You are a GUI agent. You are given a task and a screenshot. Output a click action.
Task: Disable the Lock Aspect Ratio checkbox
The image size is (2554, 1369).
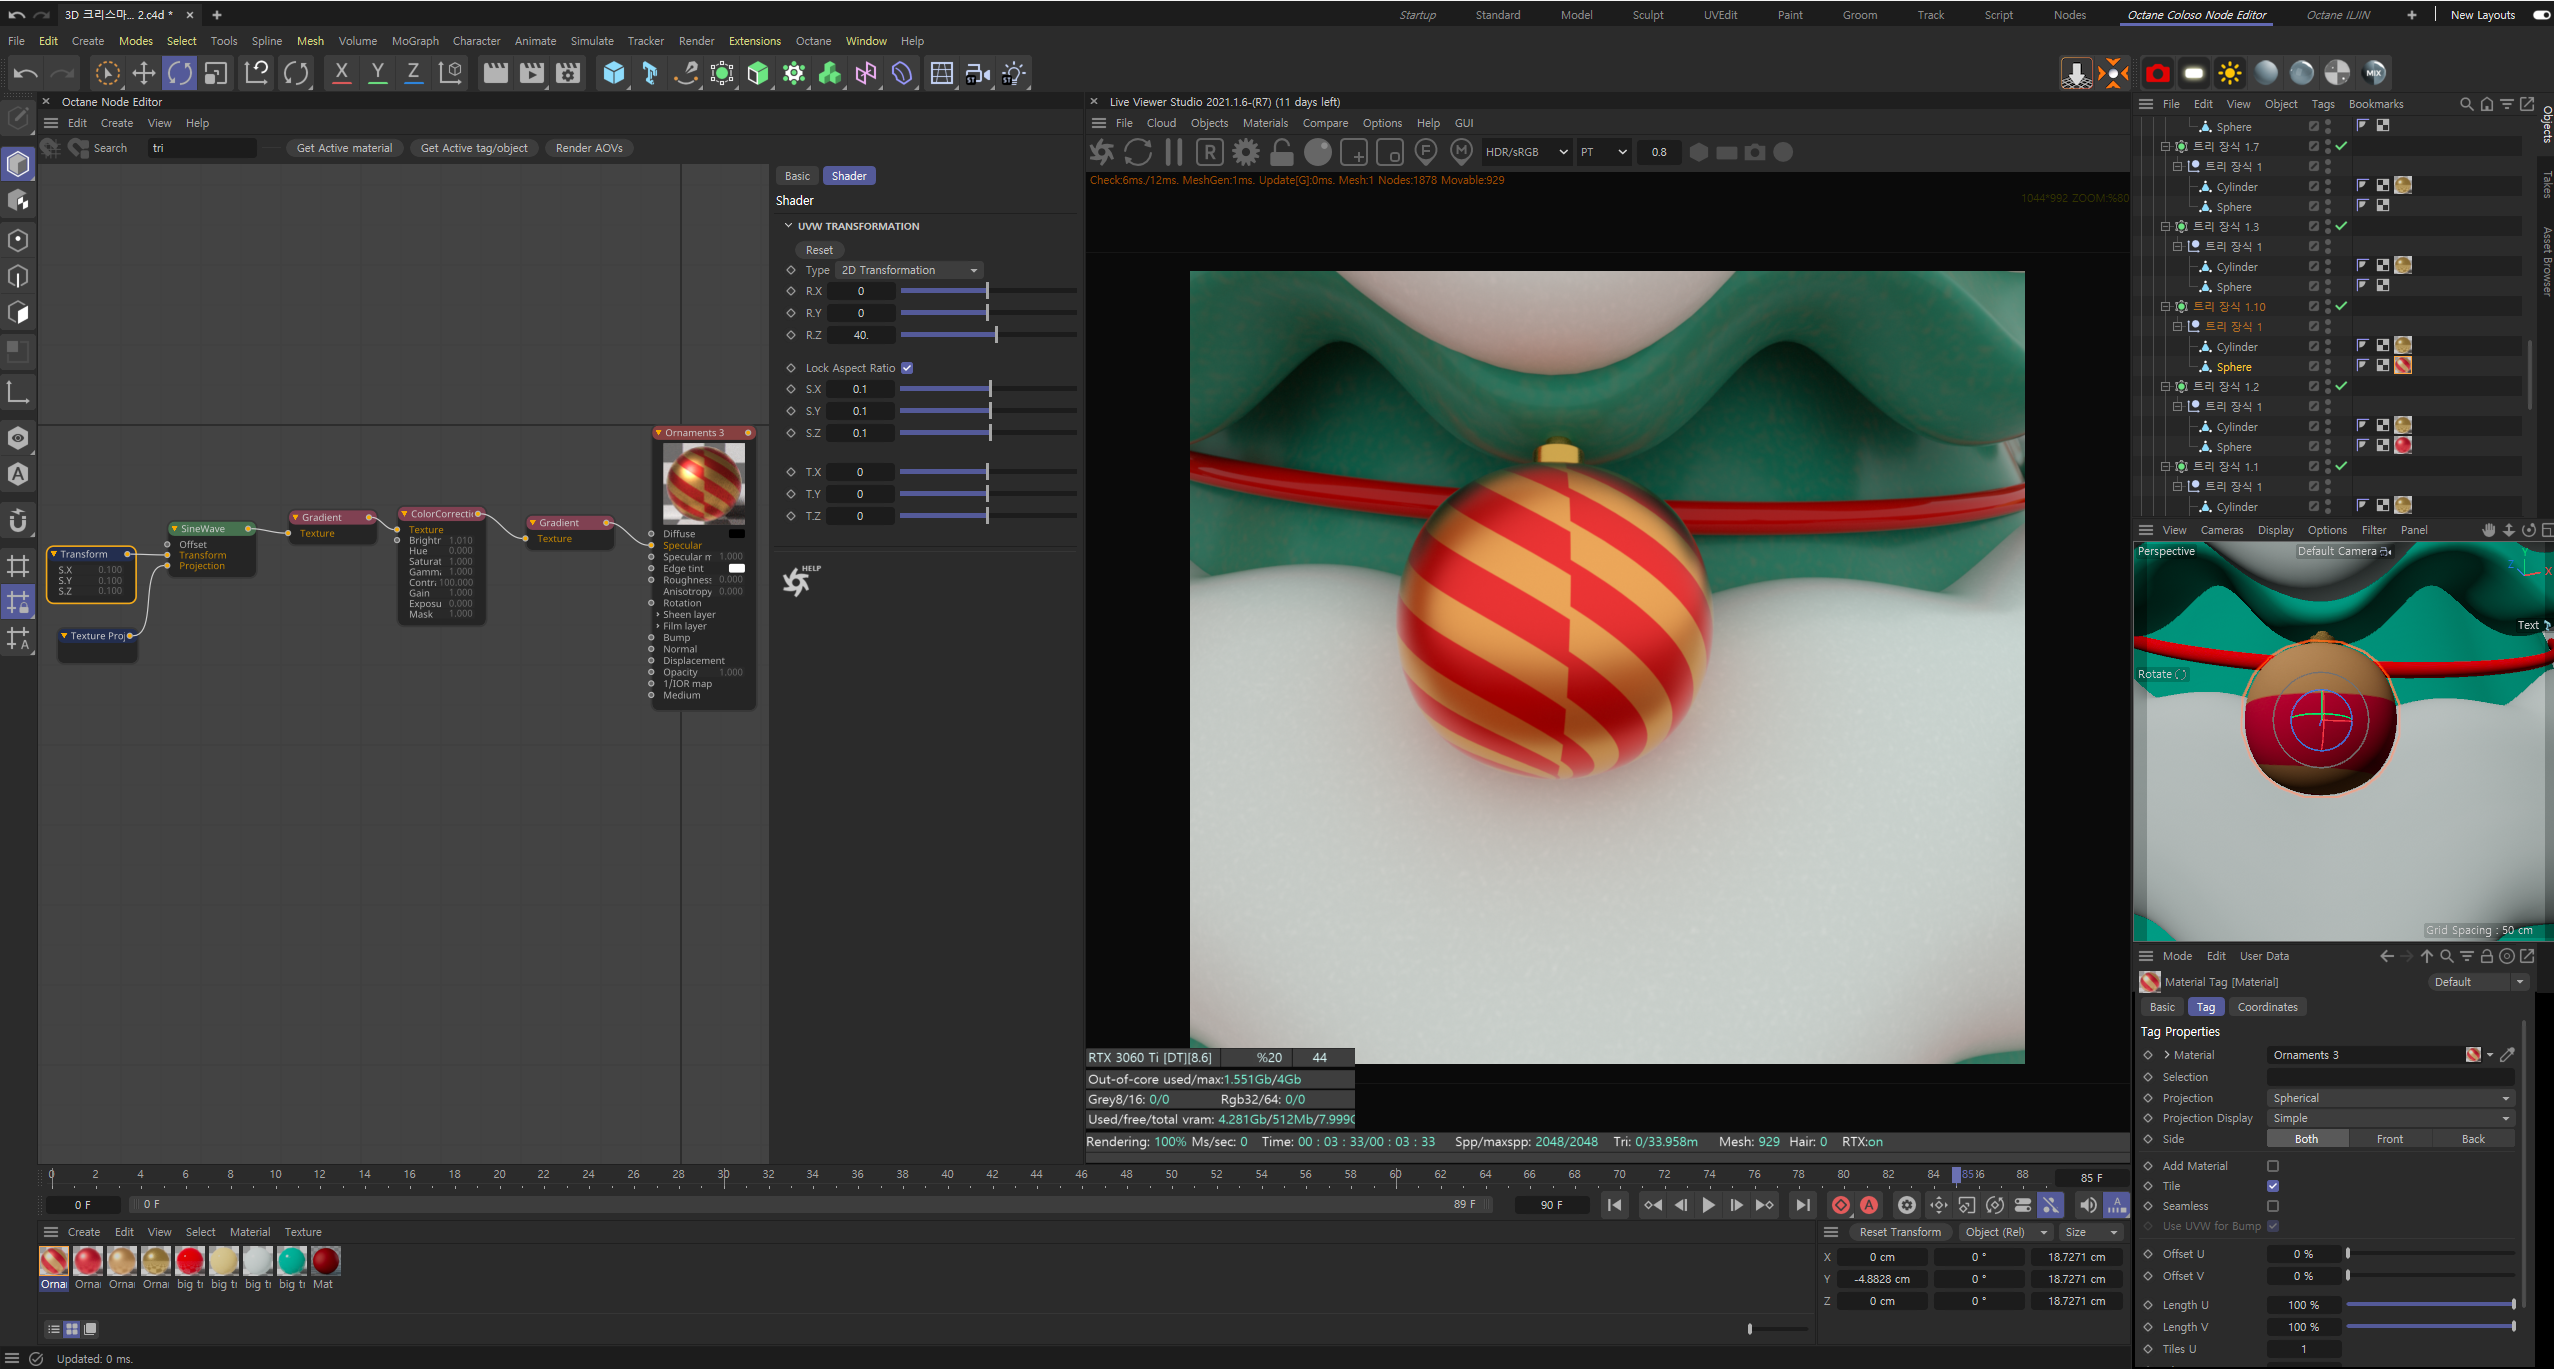907,368
